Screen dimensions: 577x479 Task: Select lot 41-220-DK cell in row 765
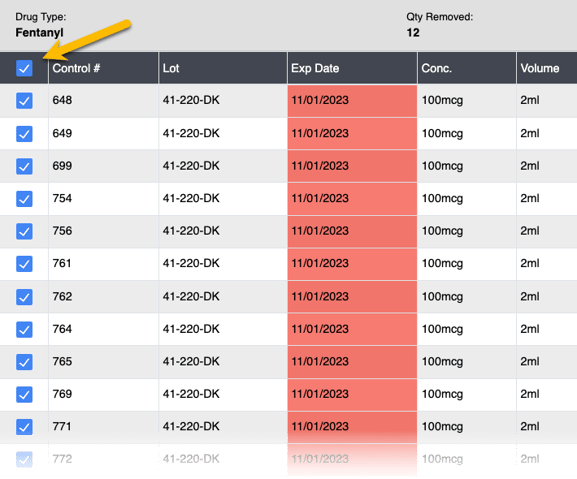click(223, 362)
